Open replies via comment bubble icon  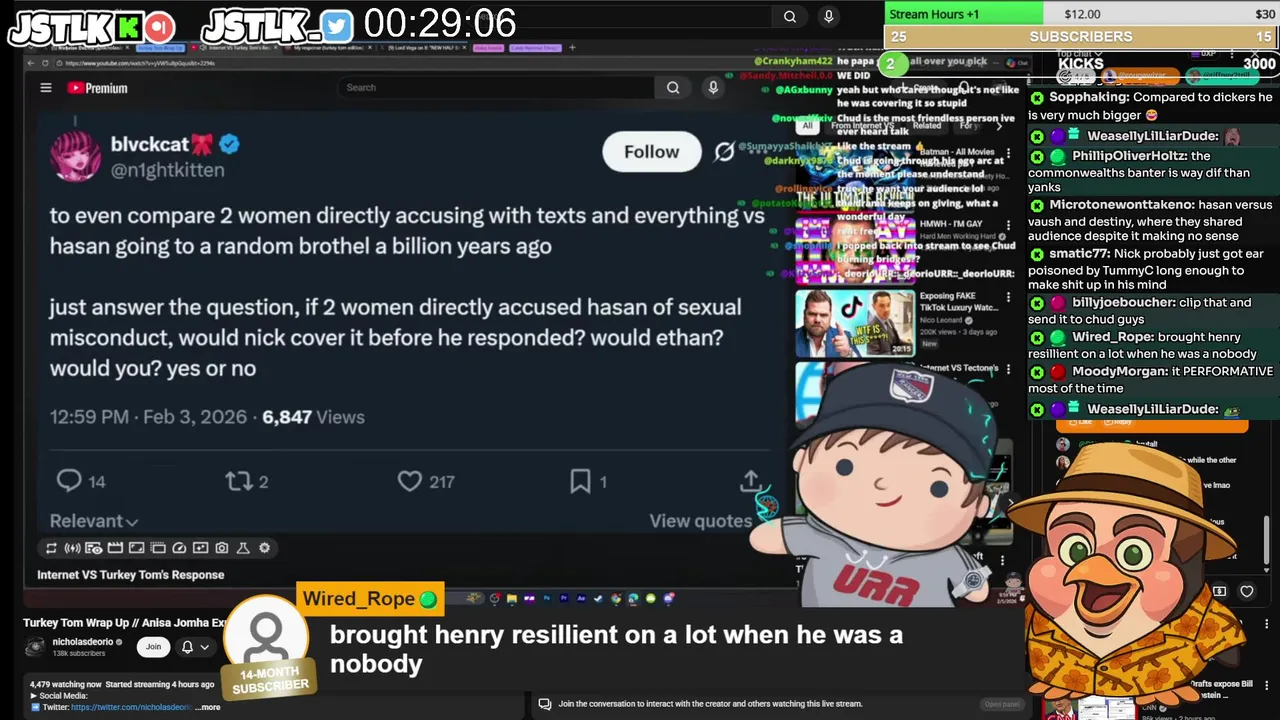(68, 481)
